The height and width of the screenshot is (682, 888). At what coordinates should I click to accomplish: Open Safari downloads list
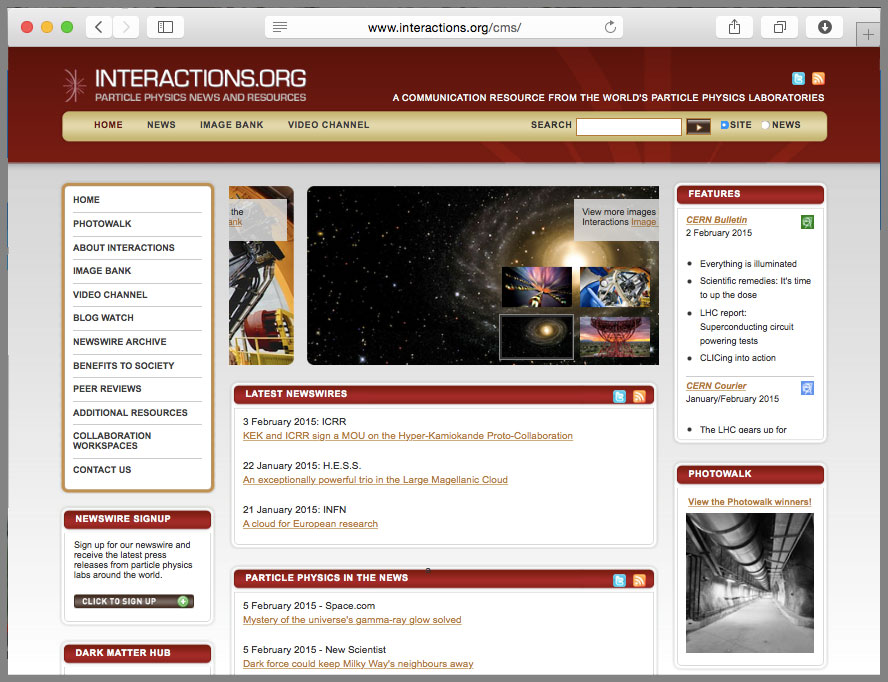(x=825, y=27)
